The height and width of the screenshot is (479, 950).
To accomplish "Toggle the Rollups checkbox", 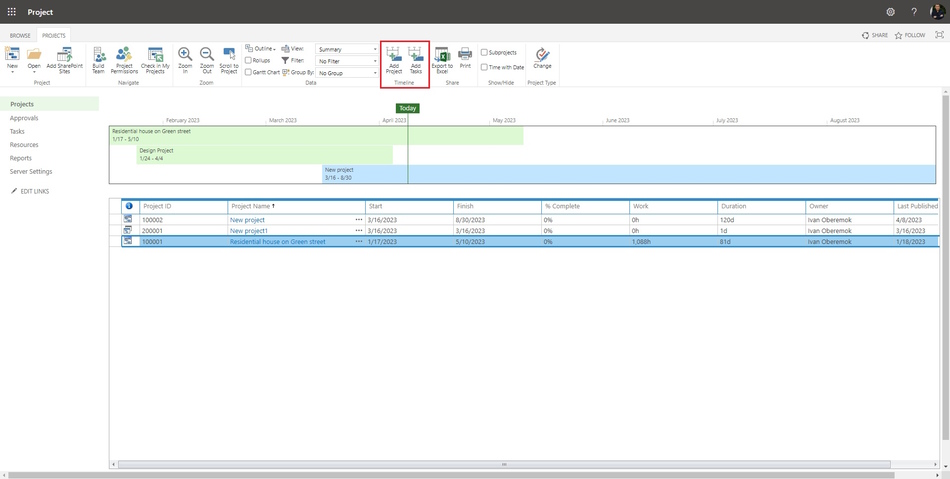I will click(x=248, y=61).
